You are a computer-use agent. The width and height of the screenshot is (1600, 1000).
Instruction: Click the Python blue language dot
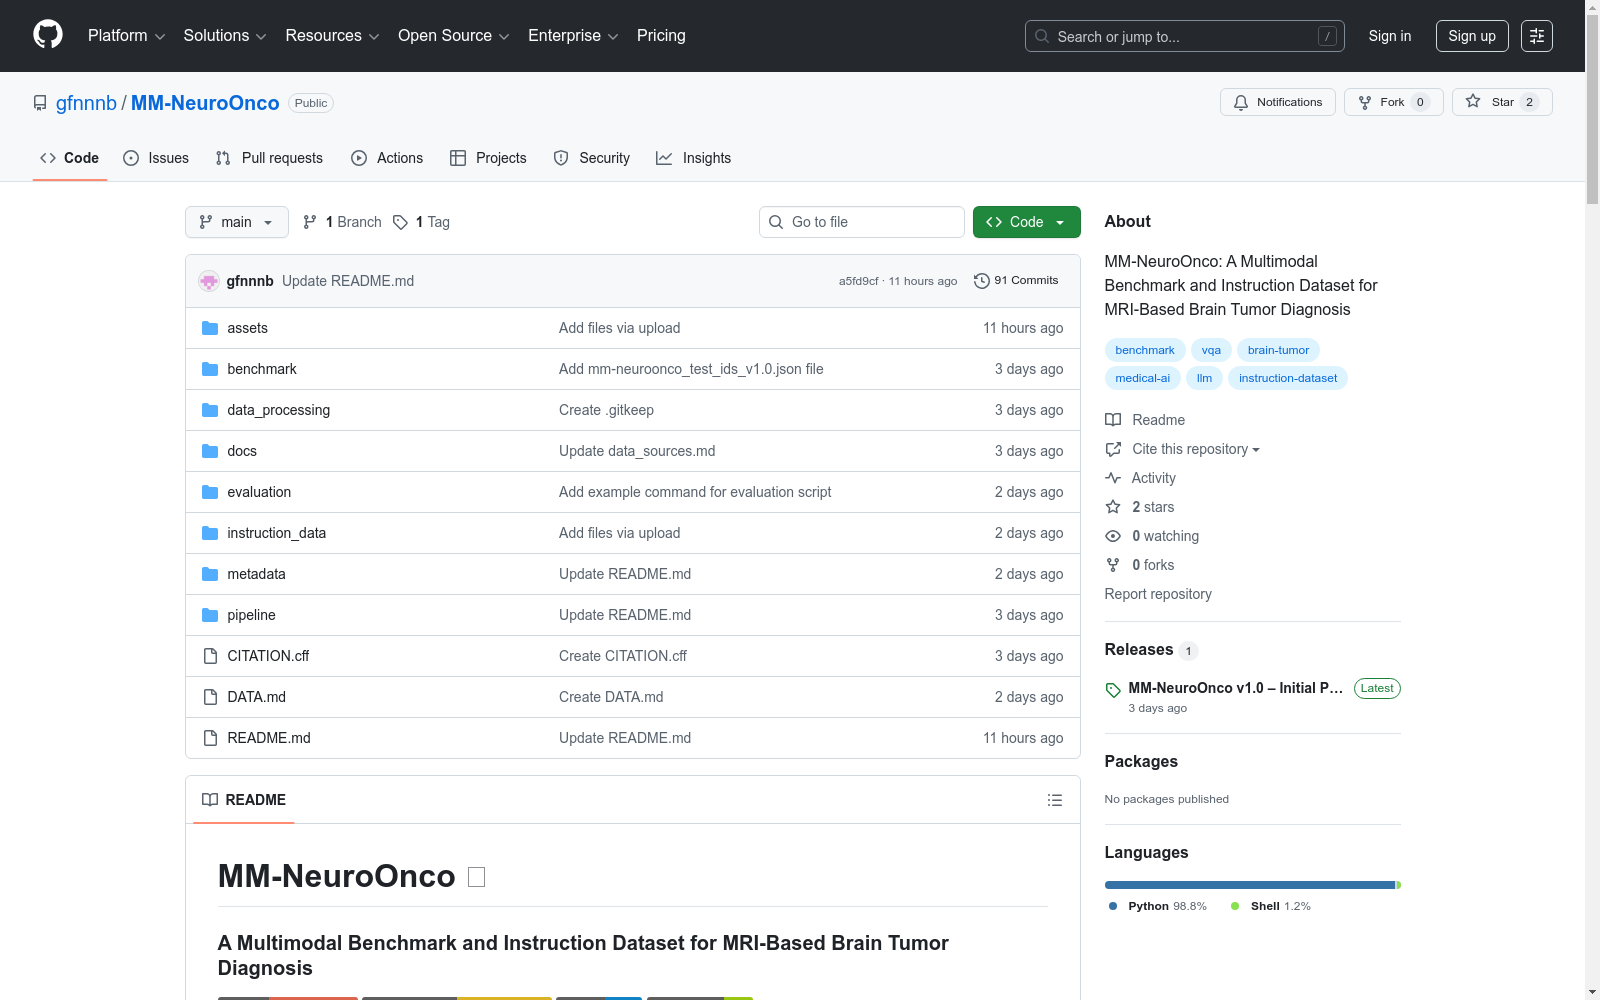(1113, 906)
